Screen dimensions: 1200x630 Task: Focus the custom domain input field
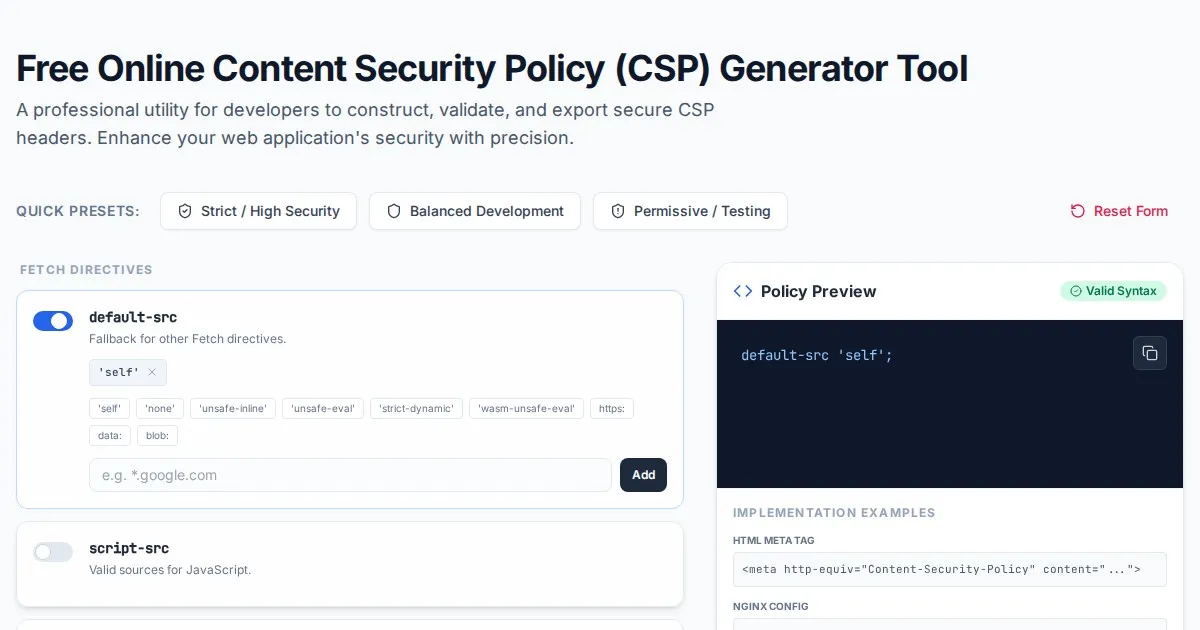350,475
